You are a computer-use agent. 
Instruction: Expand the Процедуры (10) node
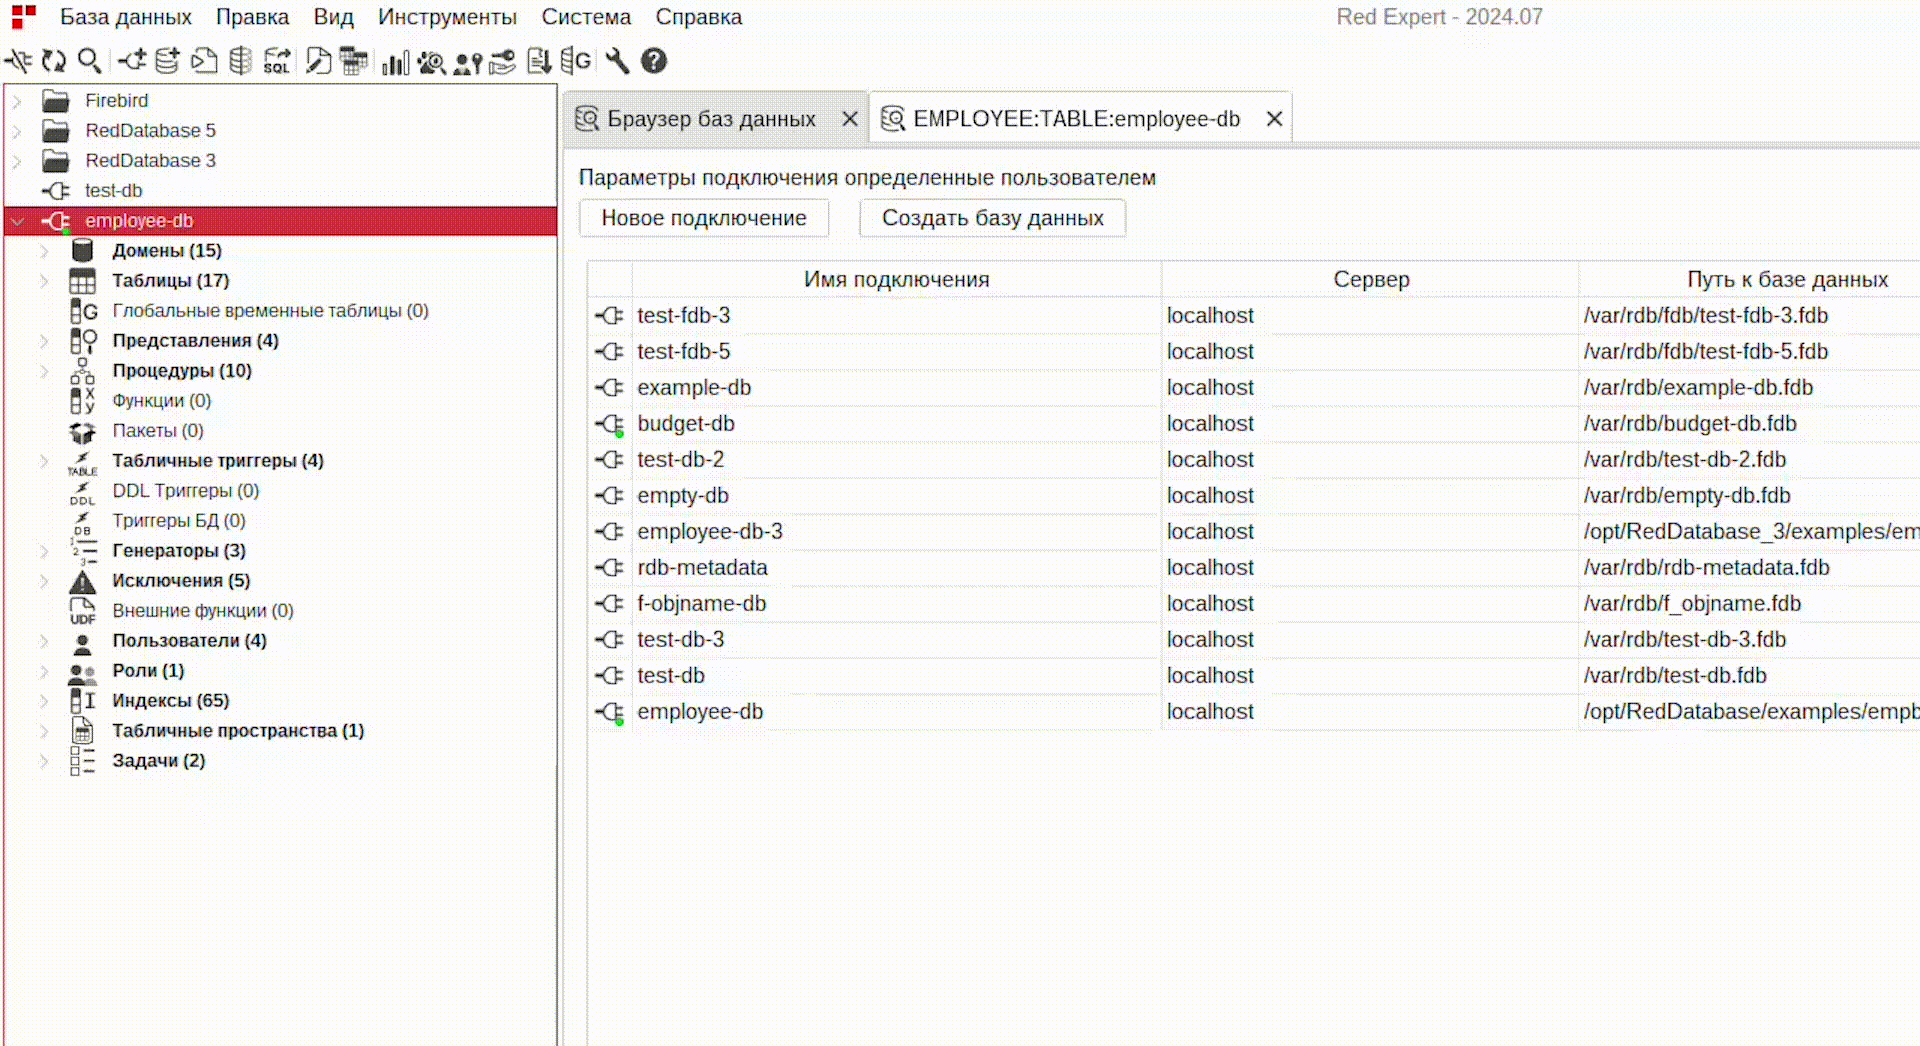(44, 371)
